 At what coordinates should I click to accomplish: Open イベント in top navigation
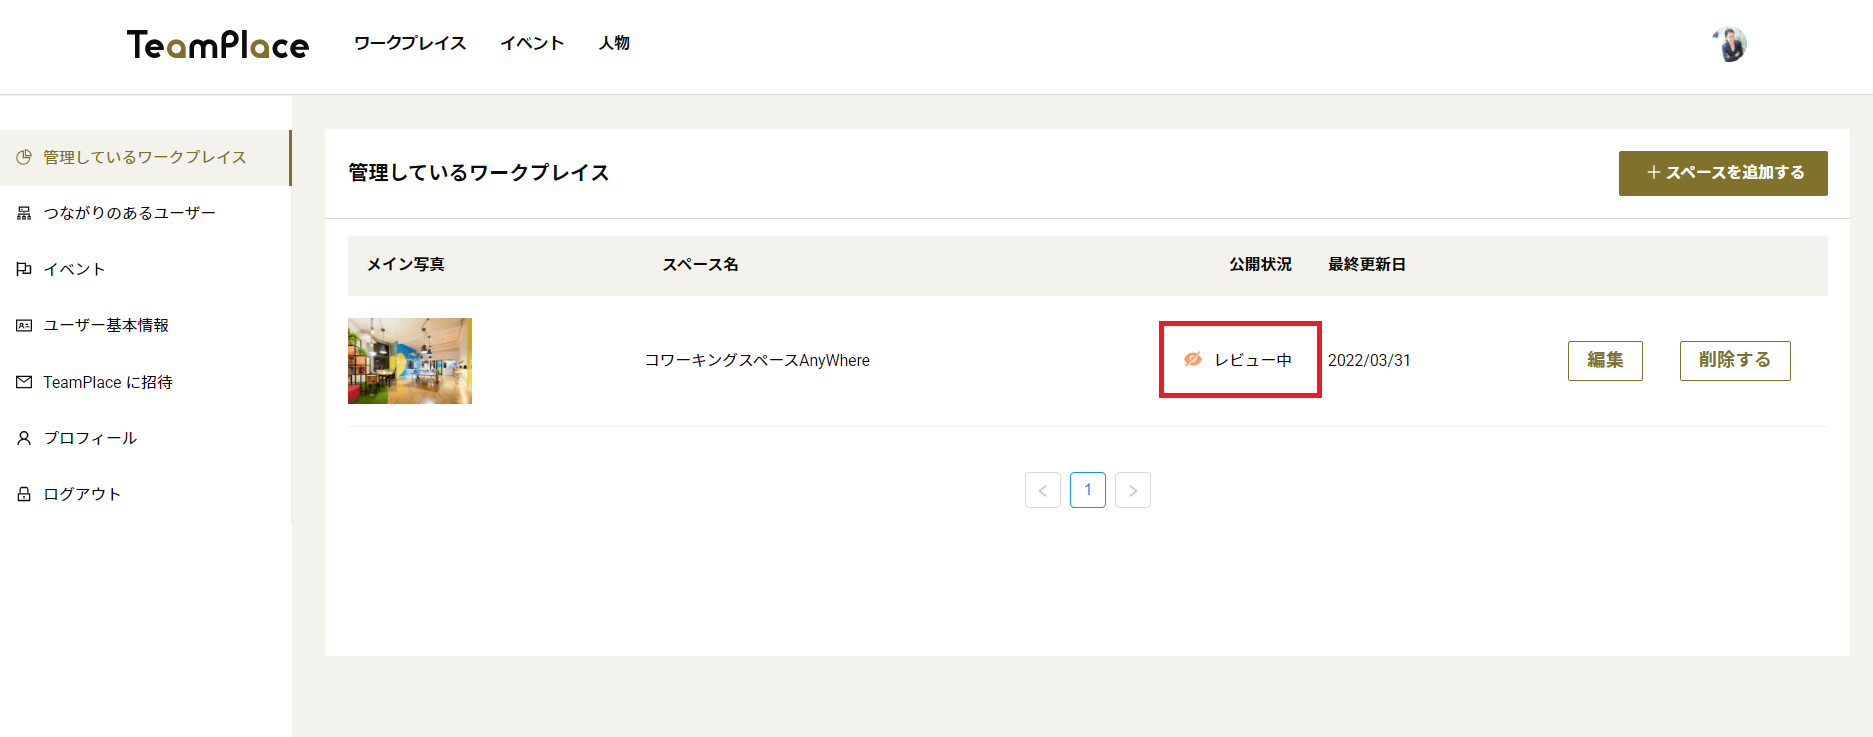pos(532,43)
